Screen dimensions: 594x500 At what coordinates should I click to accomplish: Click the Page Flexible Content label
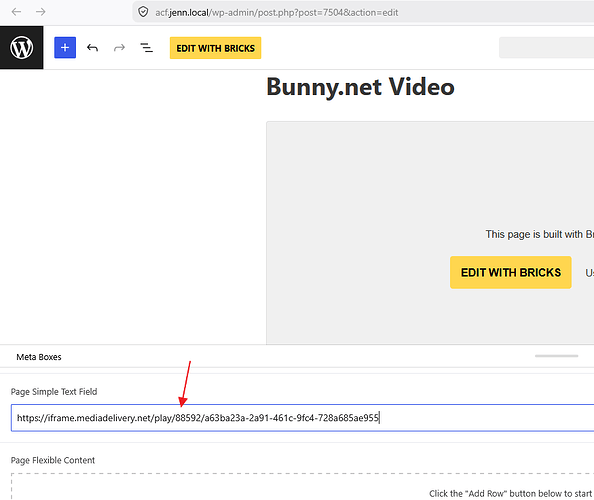tap(53, 460)
